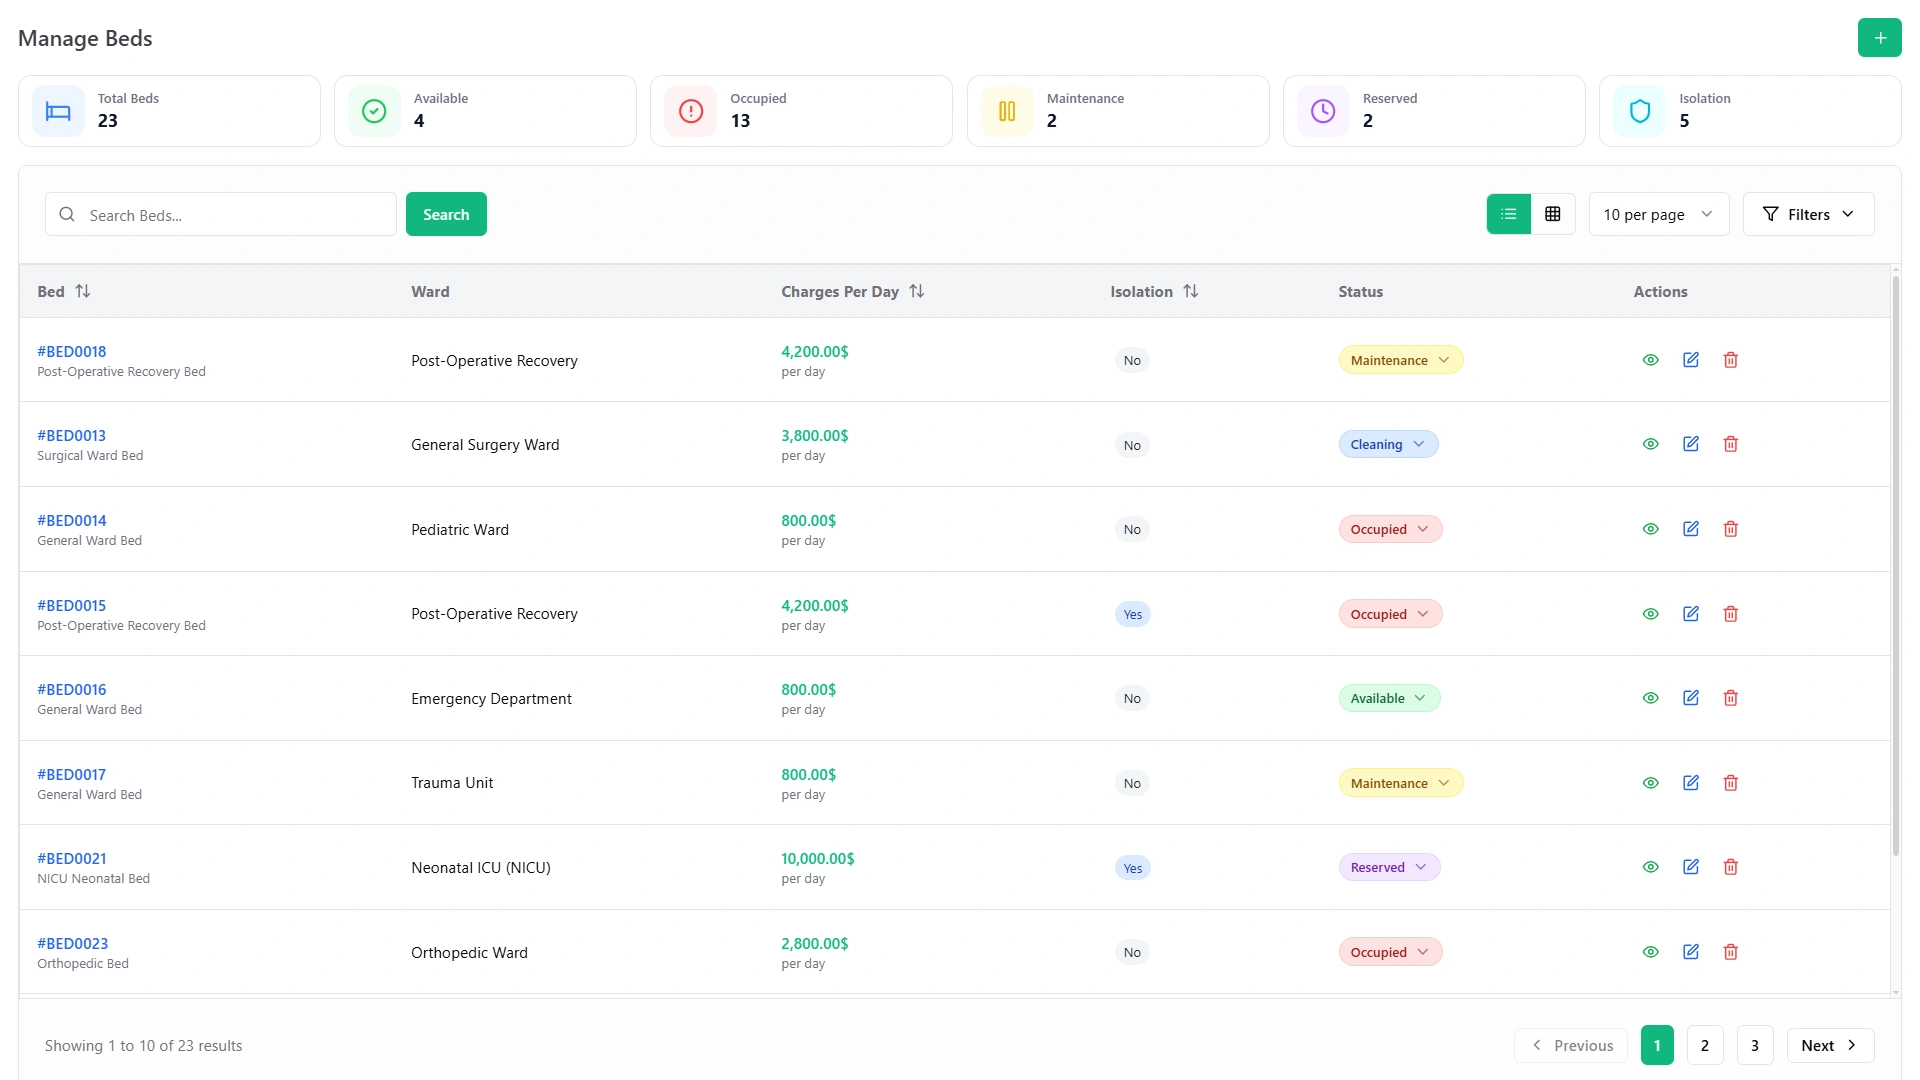Open Occupied status dropdown for #BED0014
Viewport: 1920px width, 1080px height.
click(x=1390, y=529)
